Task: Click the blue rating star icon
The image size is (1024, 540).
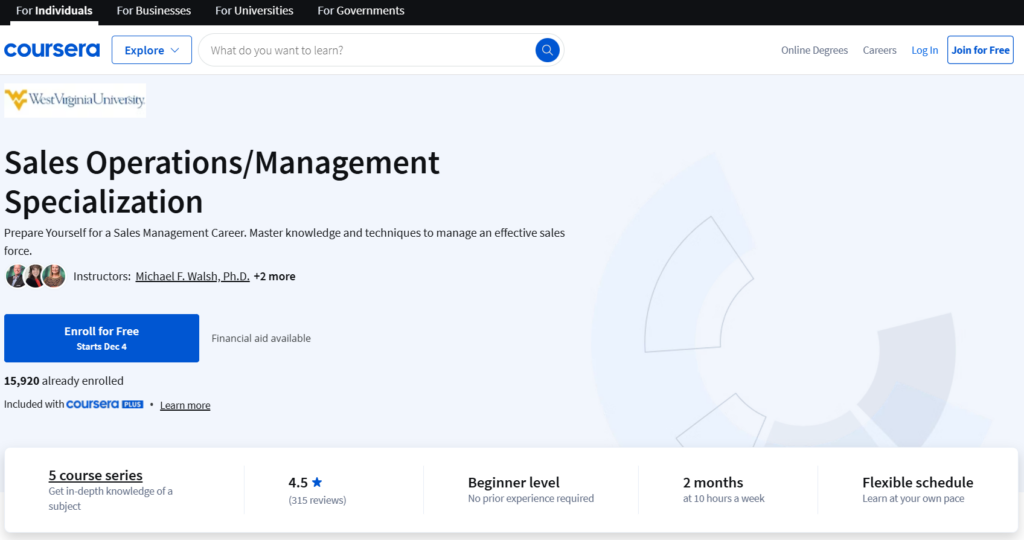Action: [317, 482]
